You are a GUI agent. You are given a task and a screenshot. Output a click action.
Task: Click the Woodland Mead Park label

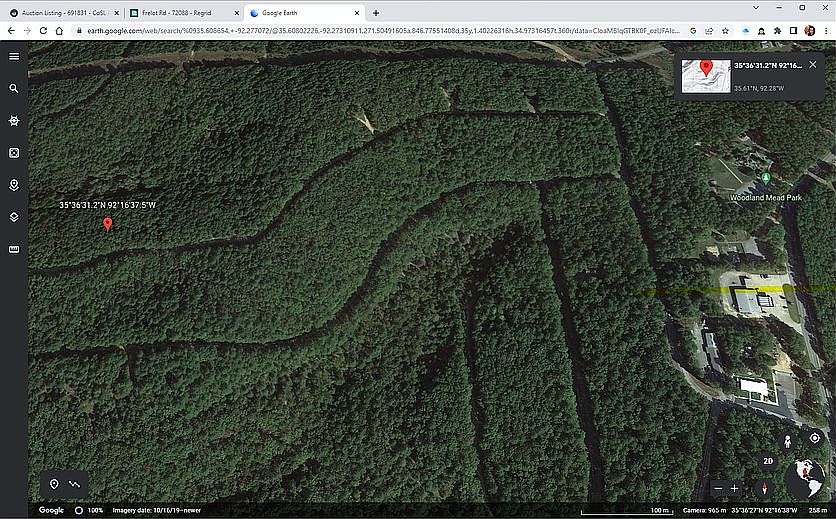(x=766, y=197)
